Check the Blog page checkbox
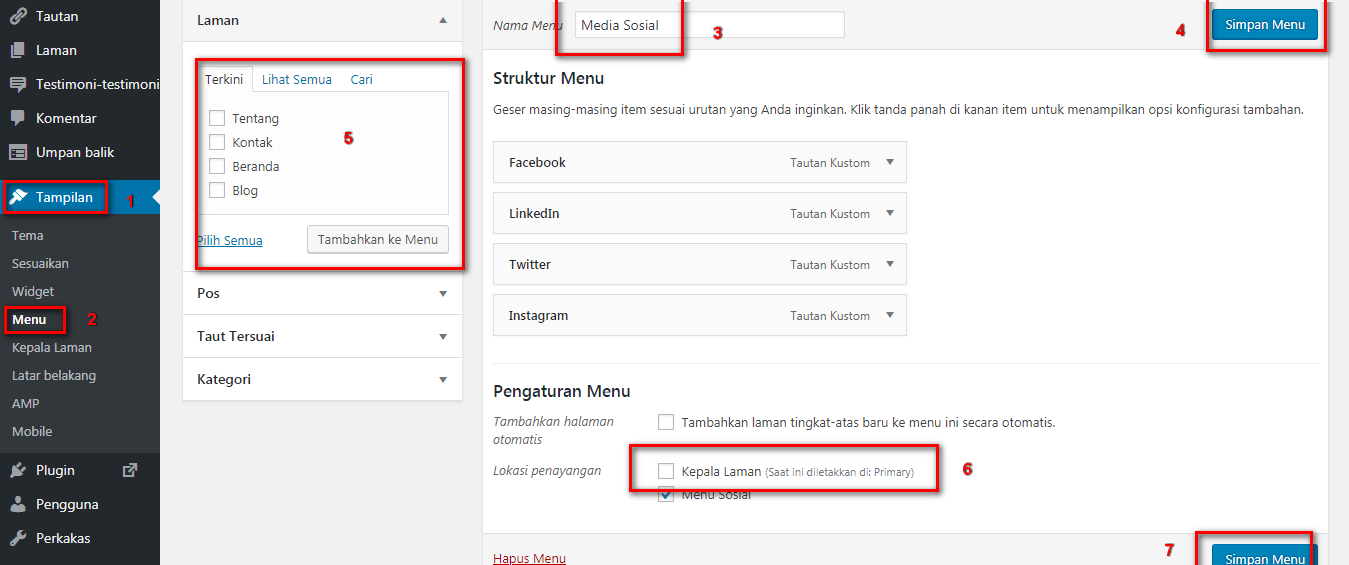 pos(217,190)
